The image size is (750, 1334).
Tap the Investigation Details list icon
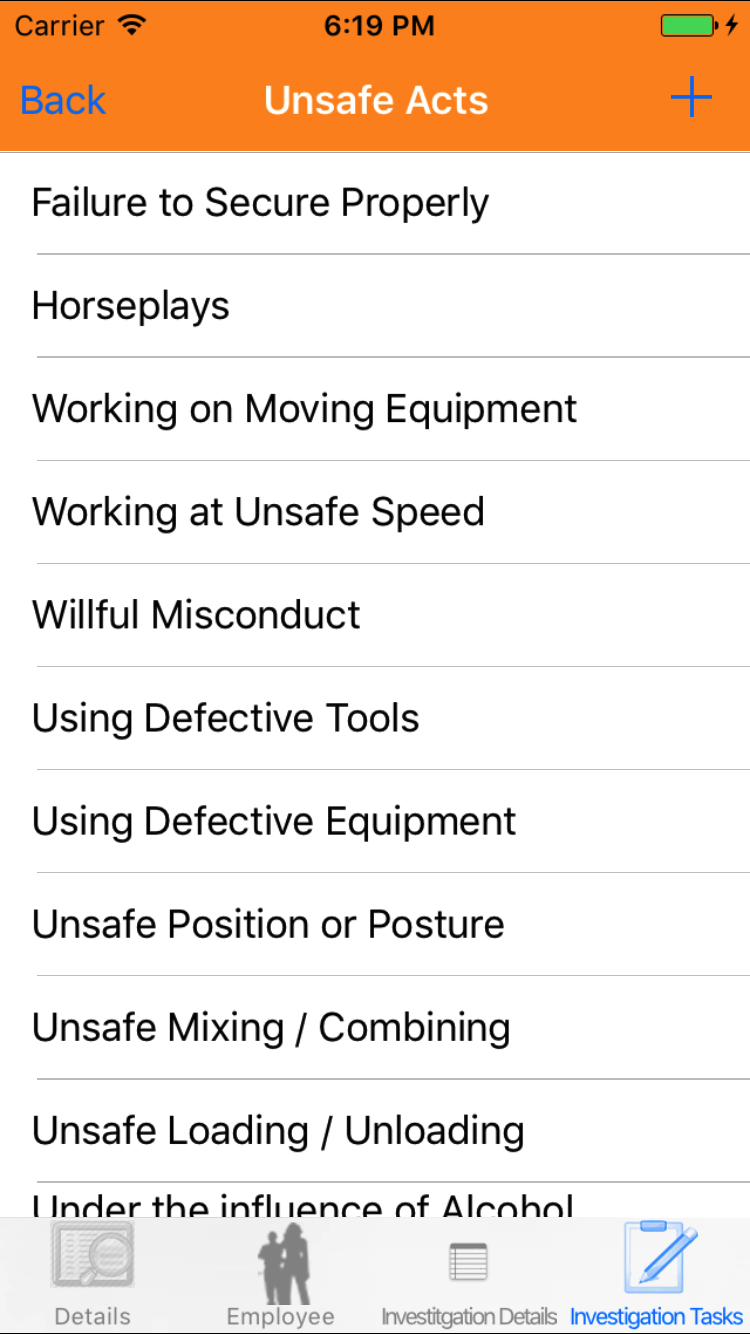[468, 1262]
